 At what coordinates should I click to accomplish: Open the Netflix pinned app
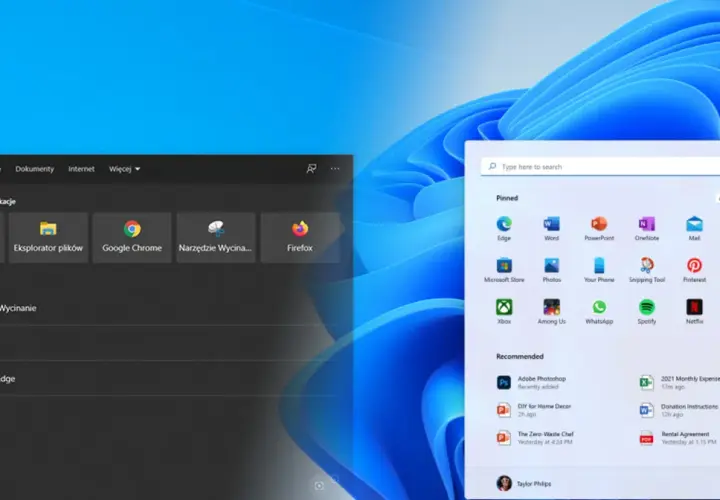coord(694,312)
